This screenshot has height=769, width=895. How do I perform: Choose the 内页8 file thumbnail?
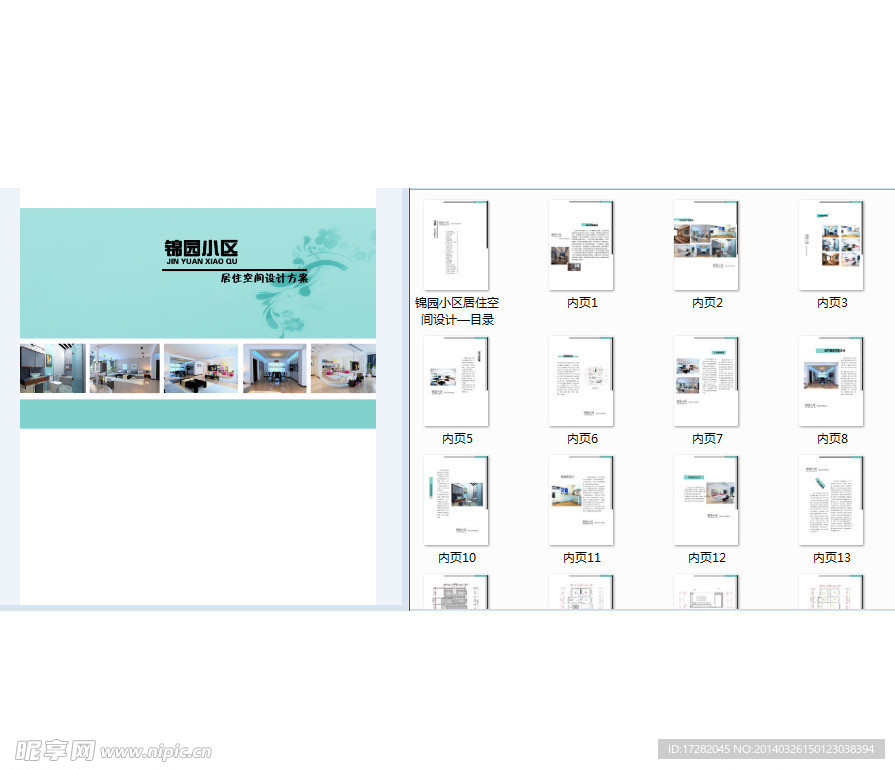[831, 381]
